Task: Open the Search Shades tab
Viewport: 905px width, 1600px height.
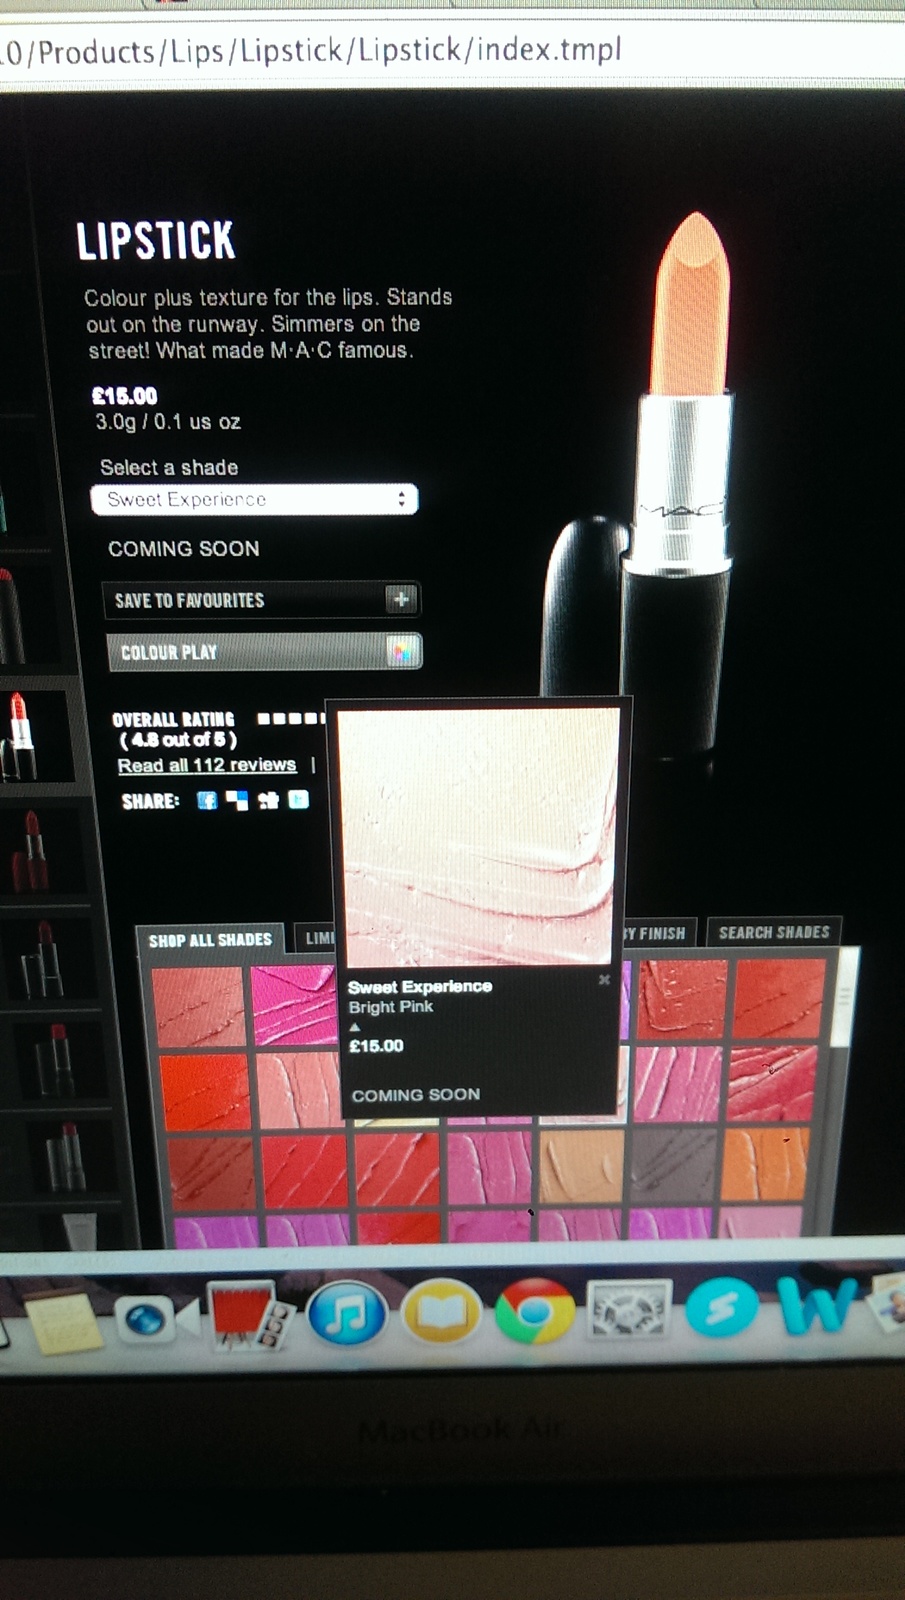Action: point(774,932)
